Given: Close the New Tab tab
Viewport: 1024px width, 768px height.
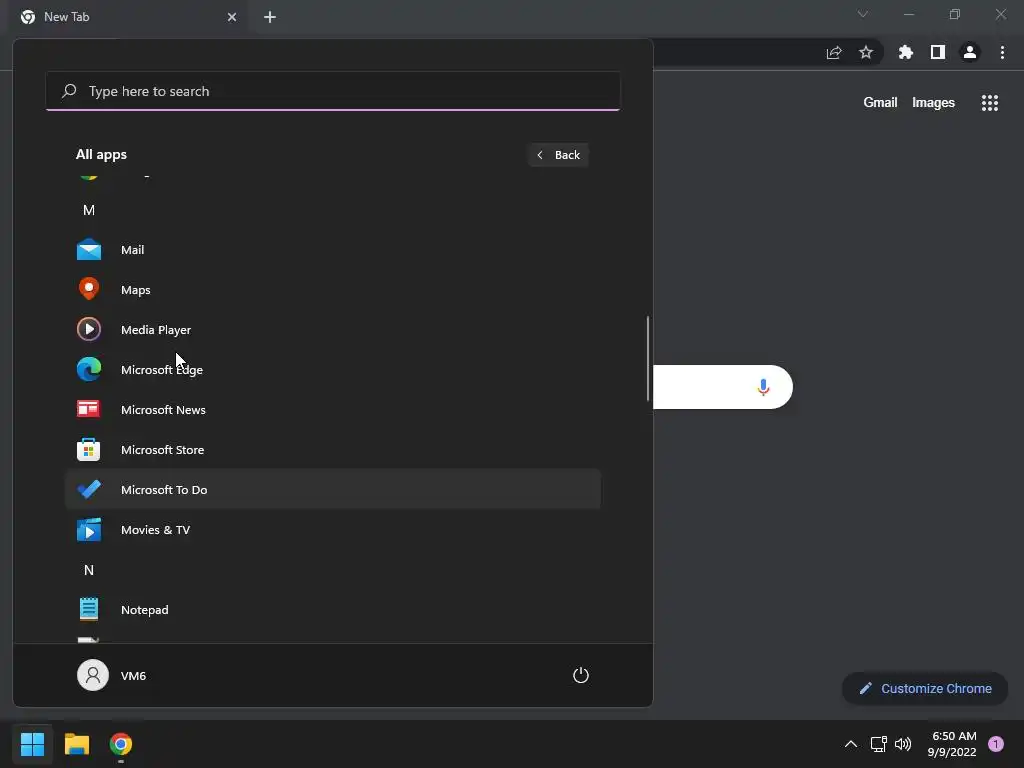Looking at the screenshot, I should (x=232, y=17).
